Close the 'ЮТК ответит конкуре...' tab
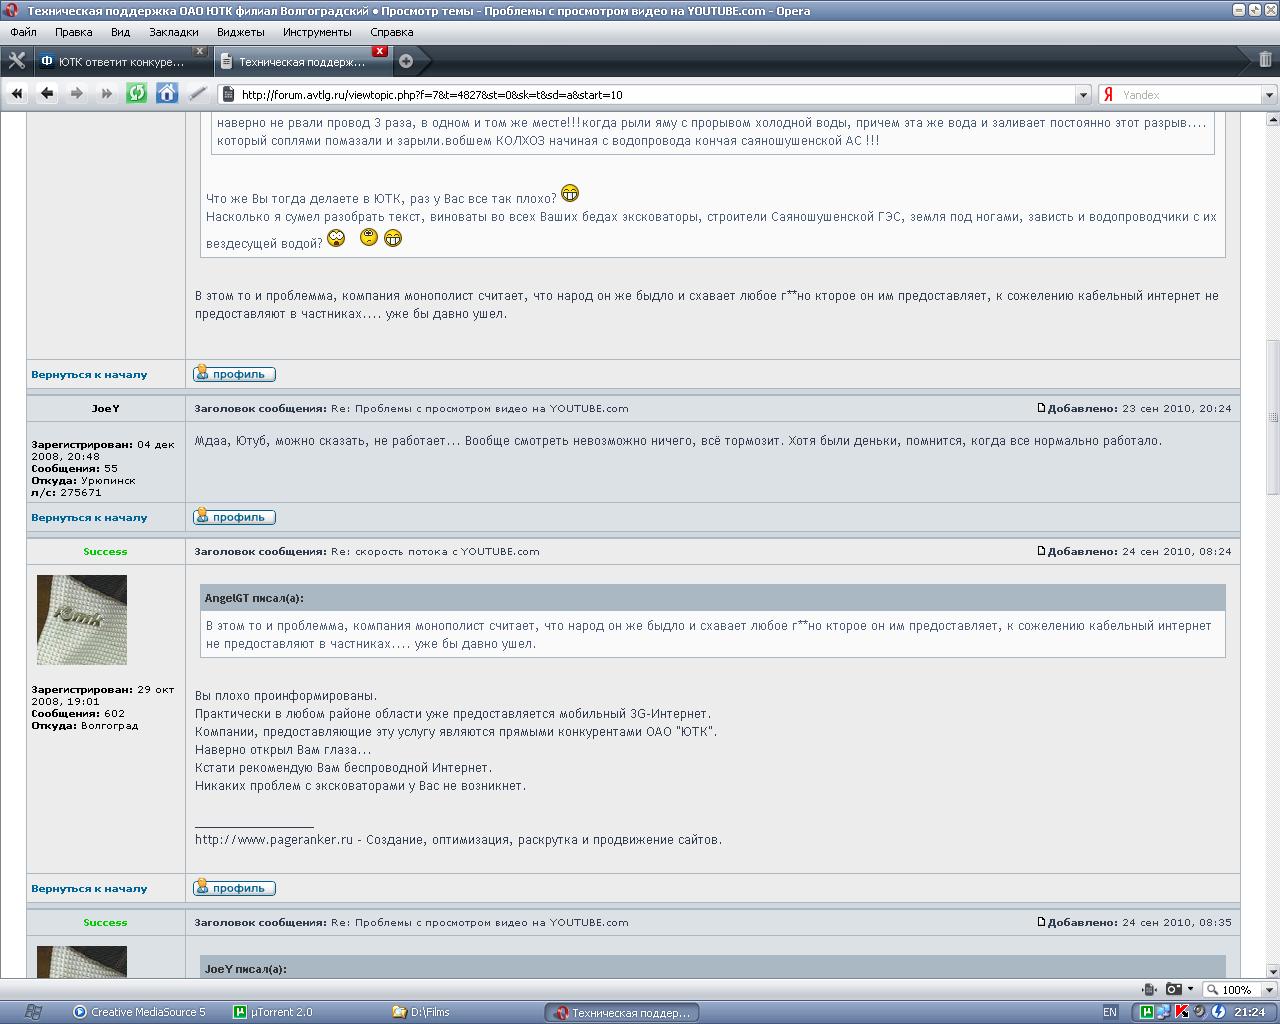The width and height of the screenshot is (1280, 1024). click(x=199, y=51)
